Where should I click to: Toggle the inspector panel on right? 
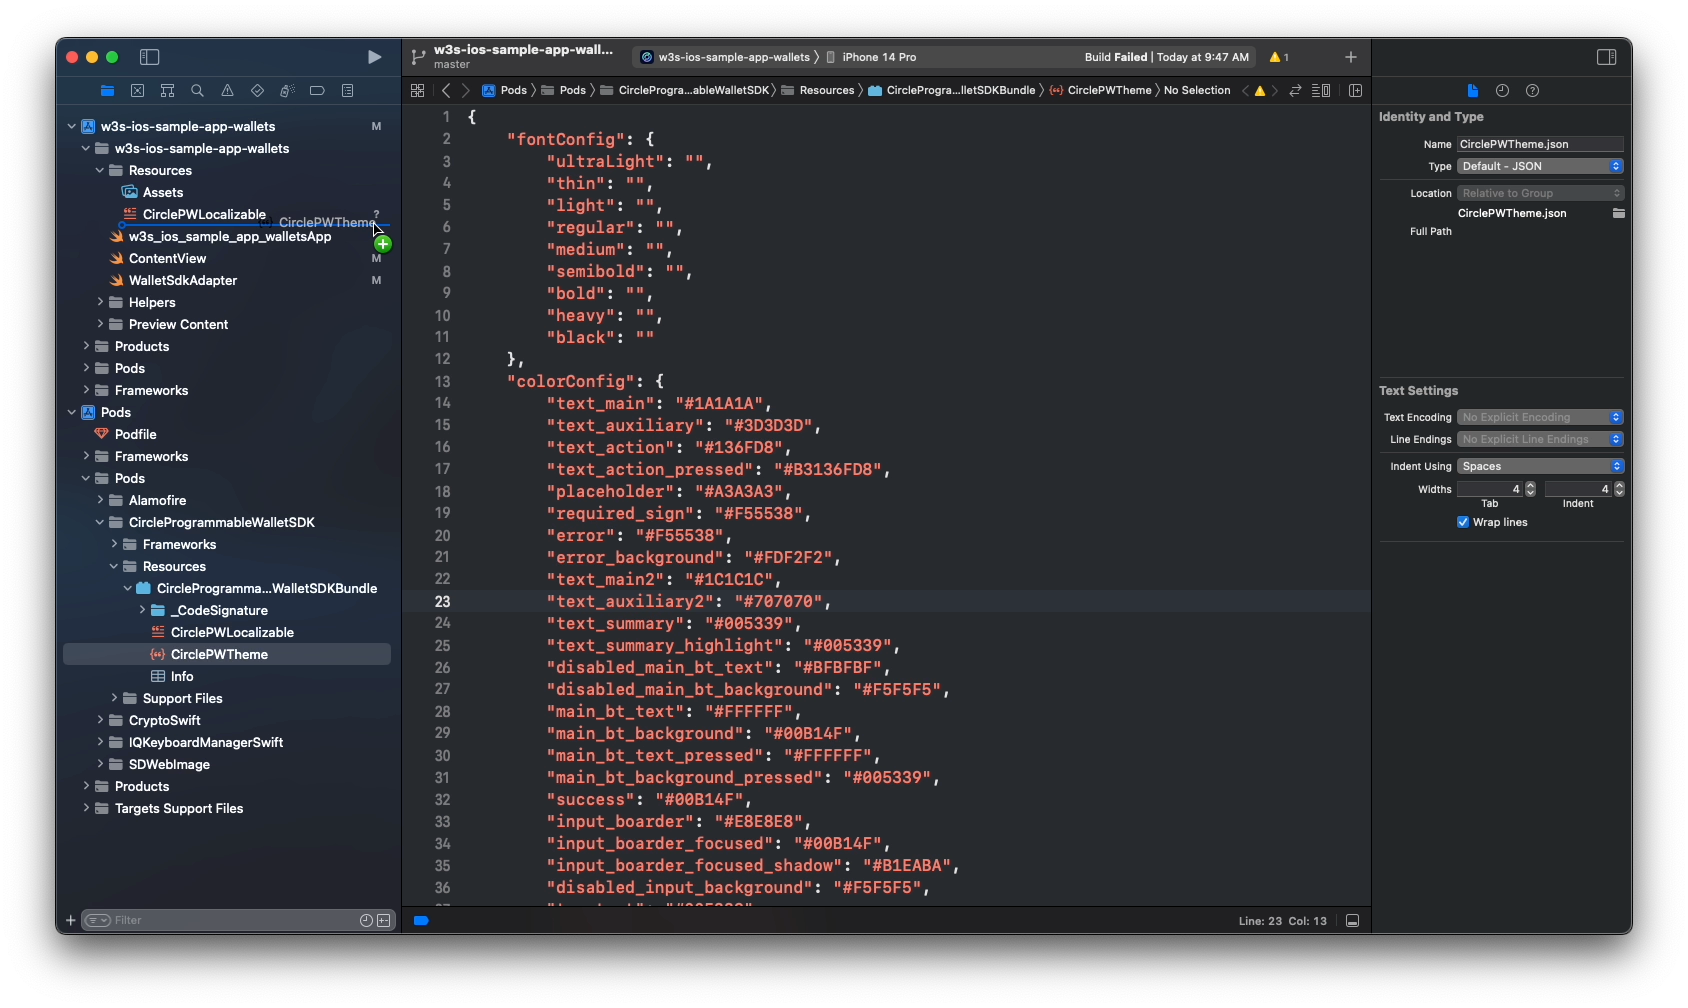click(x=1606, y=57)
